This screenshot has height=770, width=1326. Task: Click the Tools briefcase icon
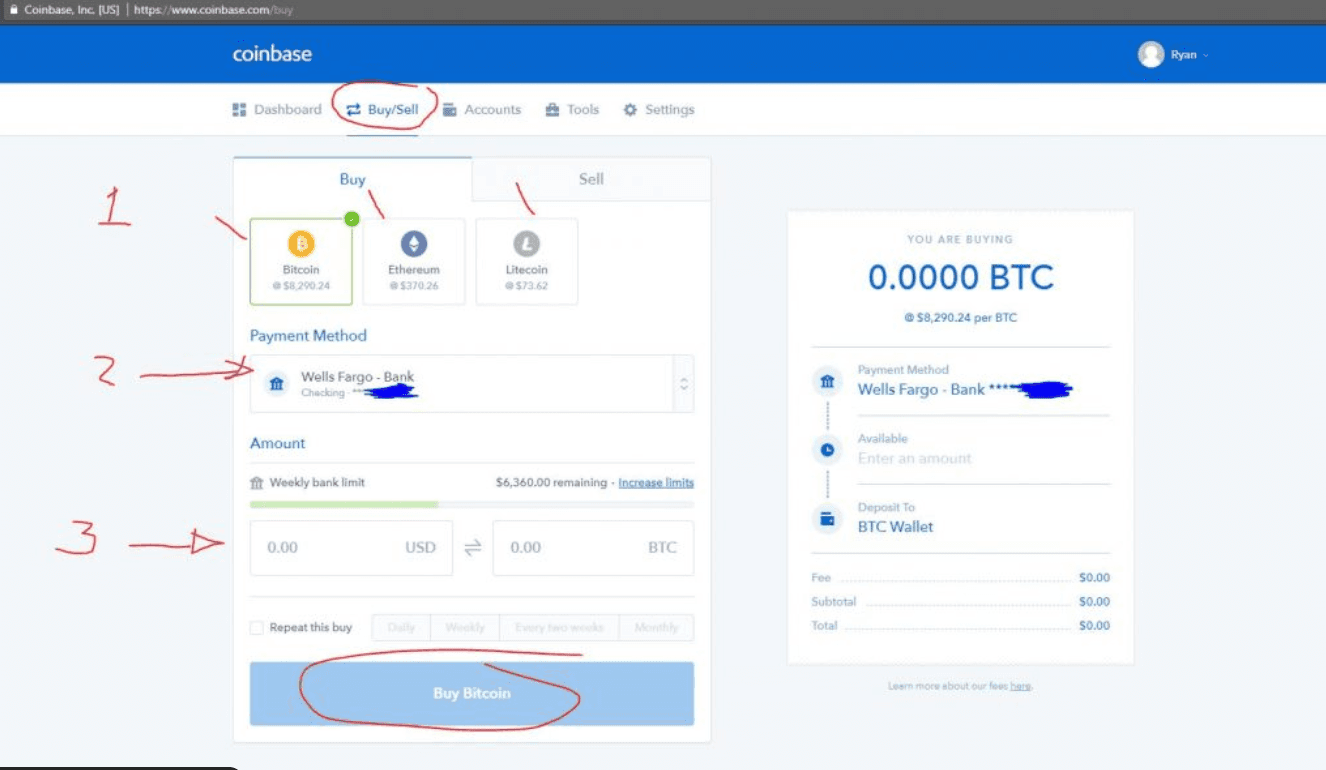point(552,110)
